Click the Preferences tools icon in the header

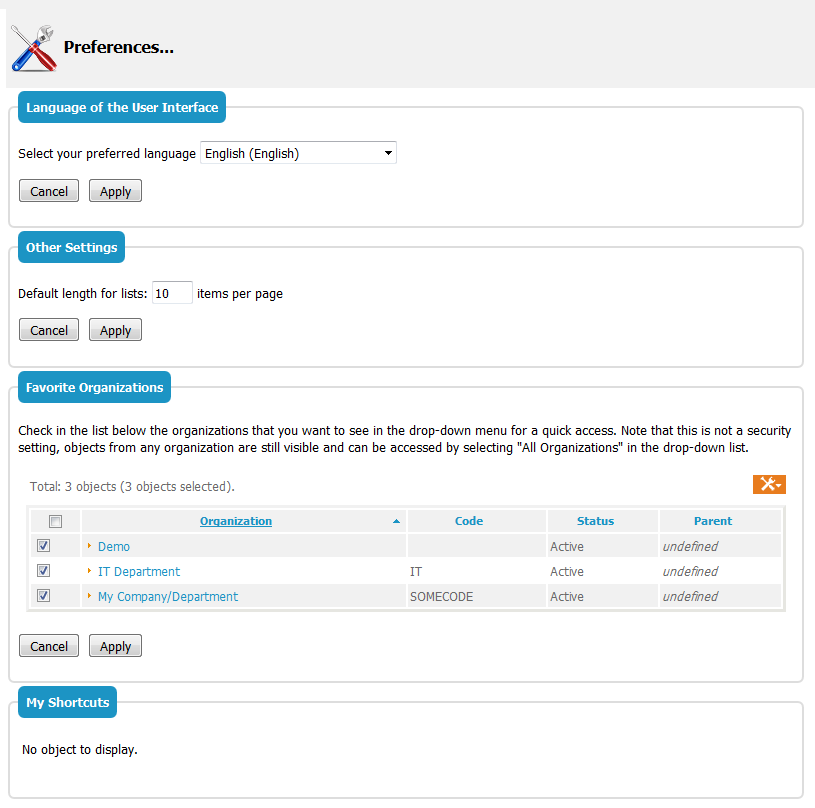pyautogui.click(x=32, y=46)
